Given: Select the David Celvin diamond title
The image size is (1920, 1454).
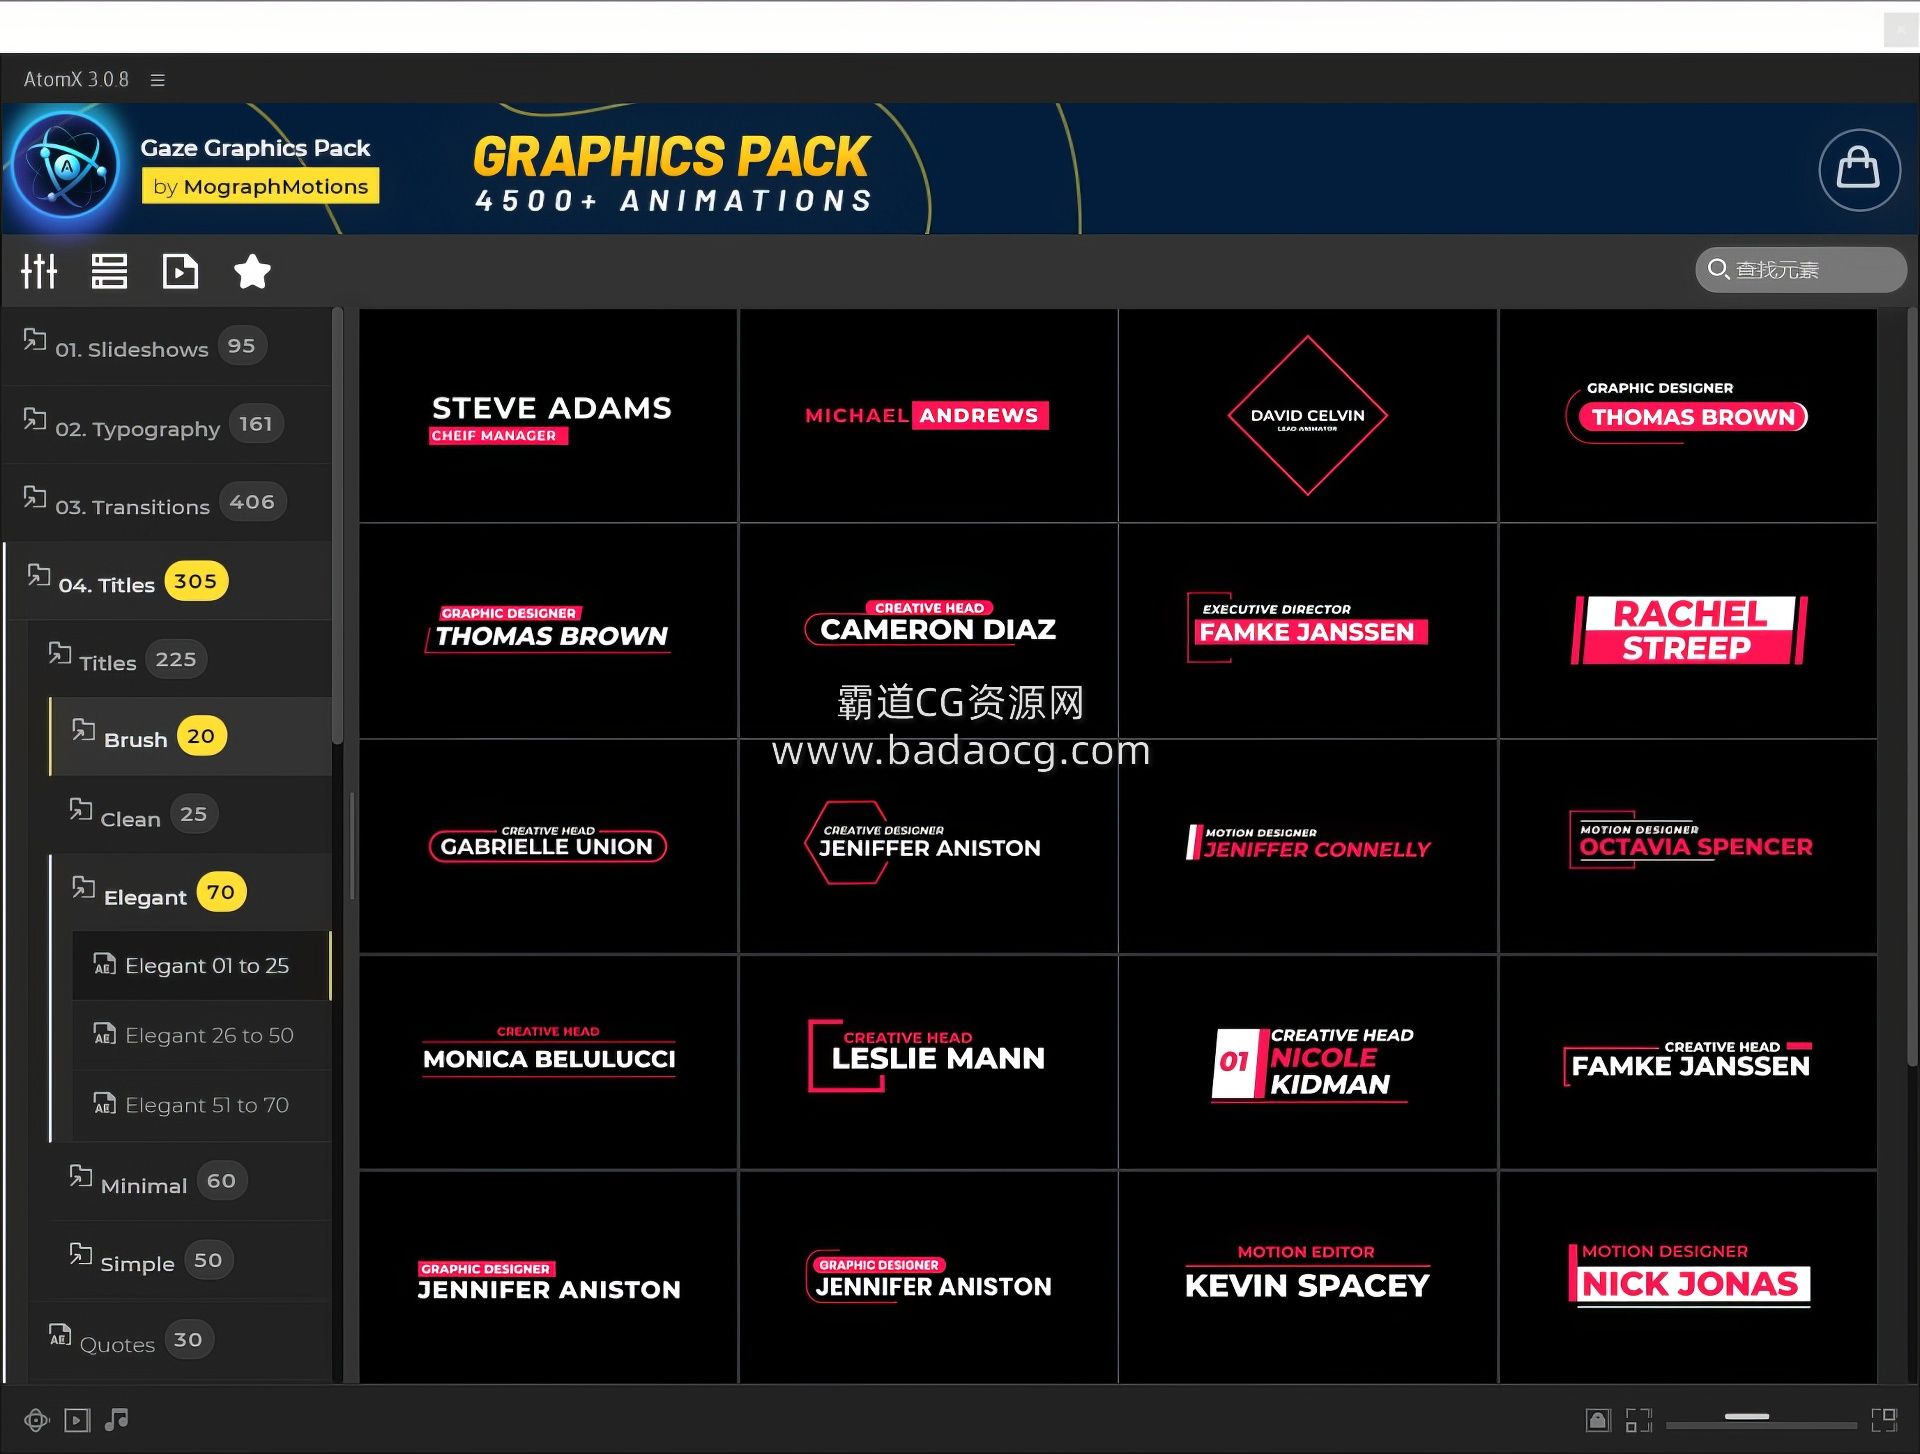Looking at the screenshot, I should tap(1308, 416).
